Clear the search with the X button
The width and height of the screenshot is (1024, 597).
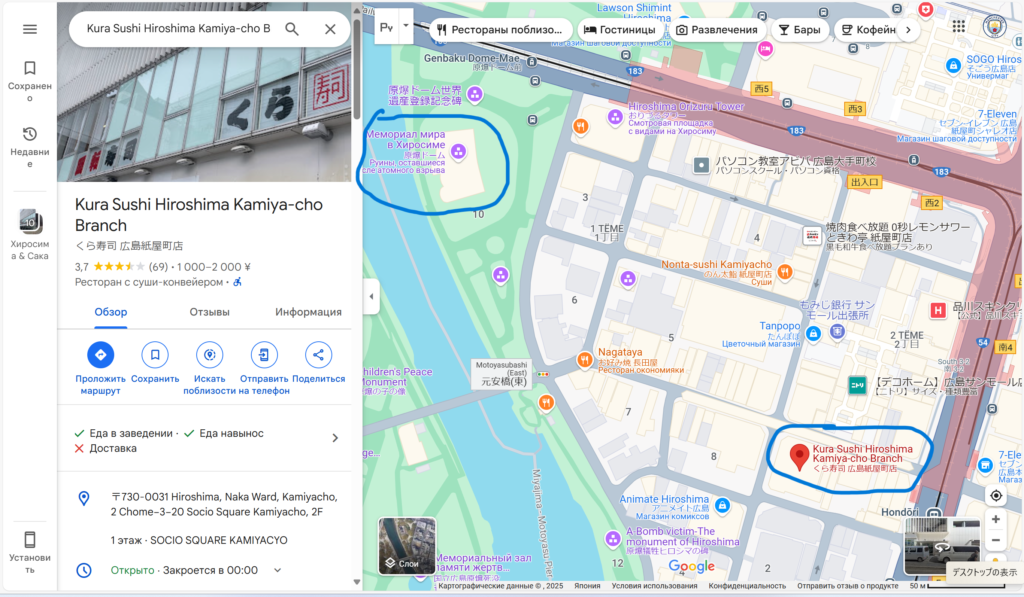(x=330, y=29)
